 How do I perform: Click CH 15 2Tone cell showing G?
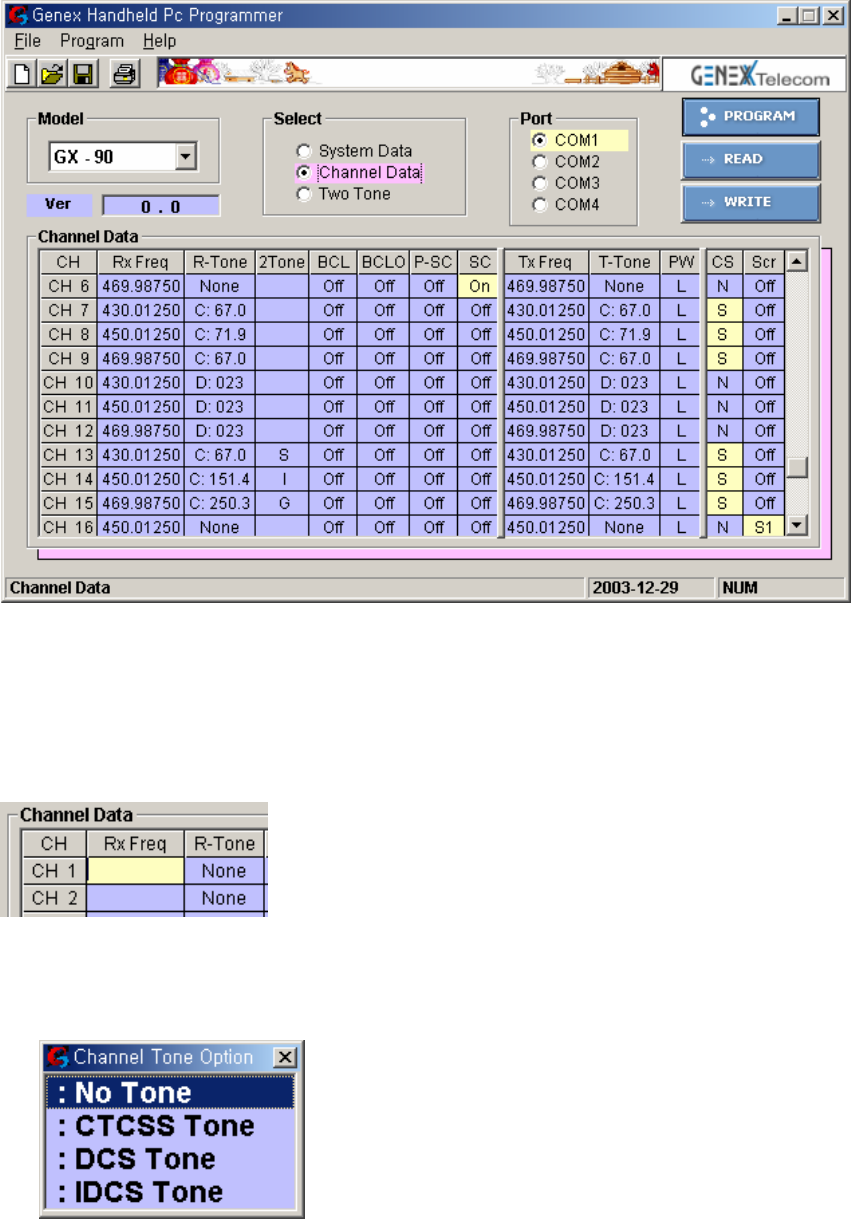[283, 503]
